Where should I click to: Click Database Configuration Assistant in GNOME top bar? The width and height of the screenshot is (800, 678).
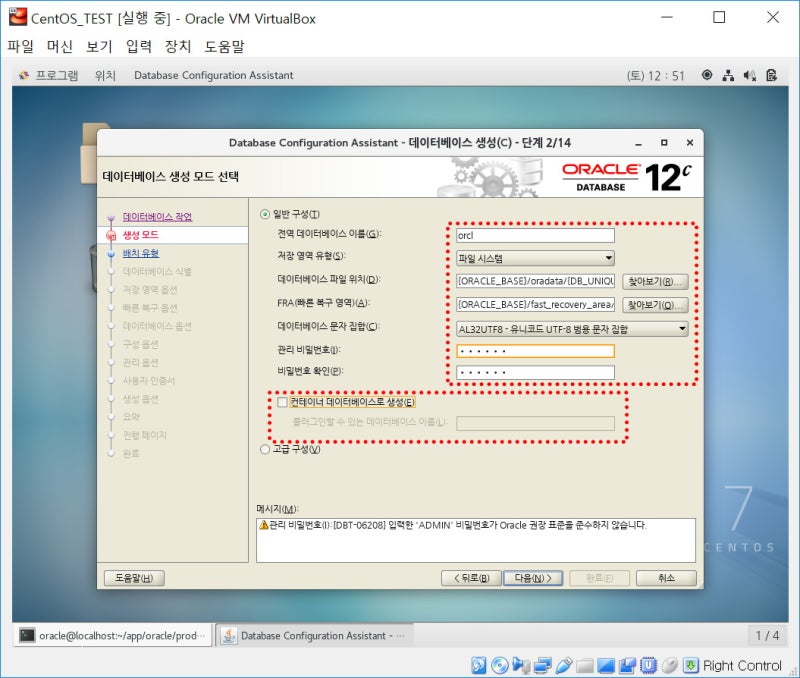[214, 76]
